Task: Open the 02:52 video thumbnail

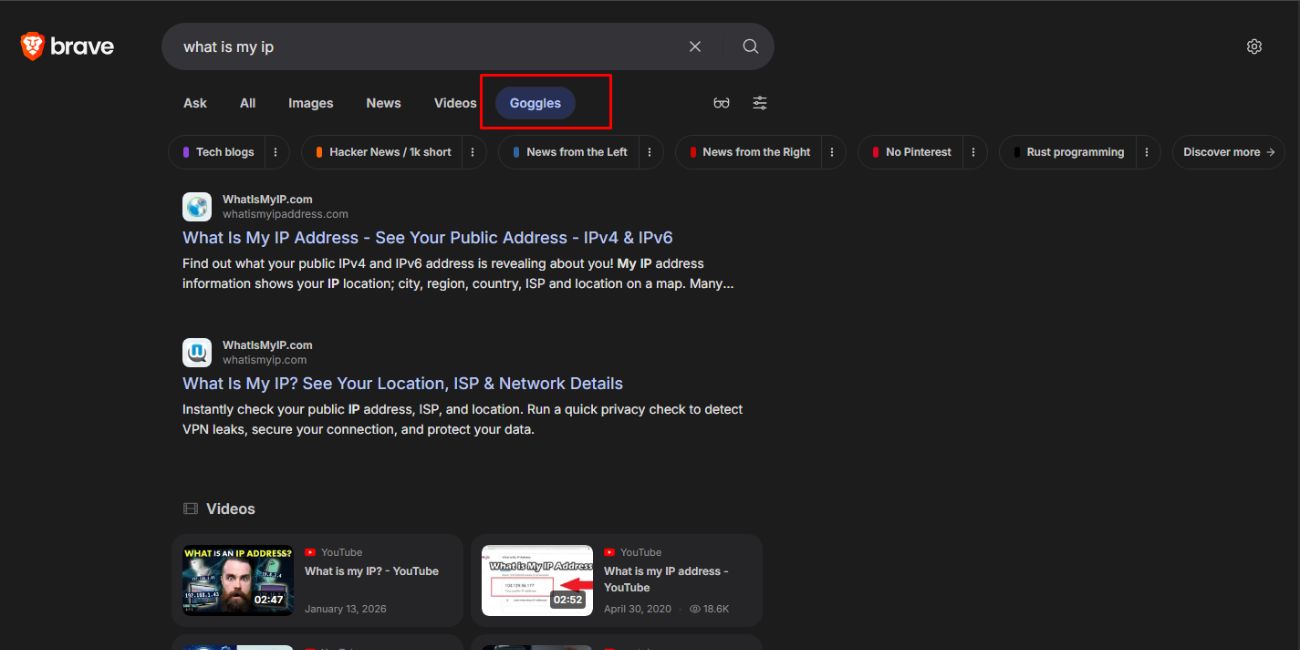Action: [x=537, y=580]
